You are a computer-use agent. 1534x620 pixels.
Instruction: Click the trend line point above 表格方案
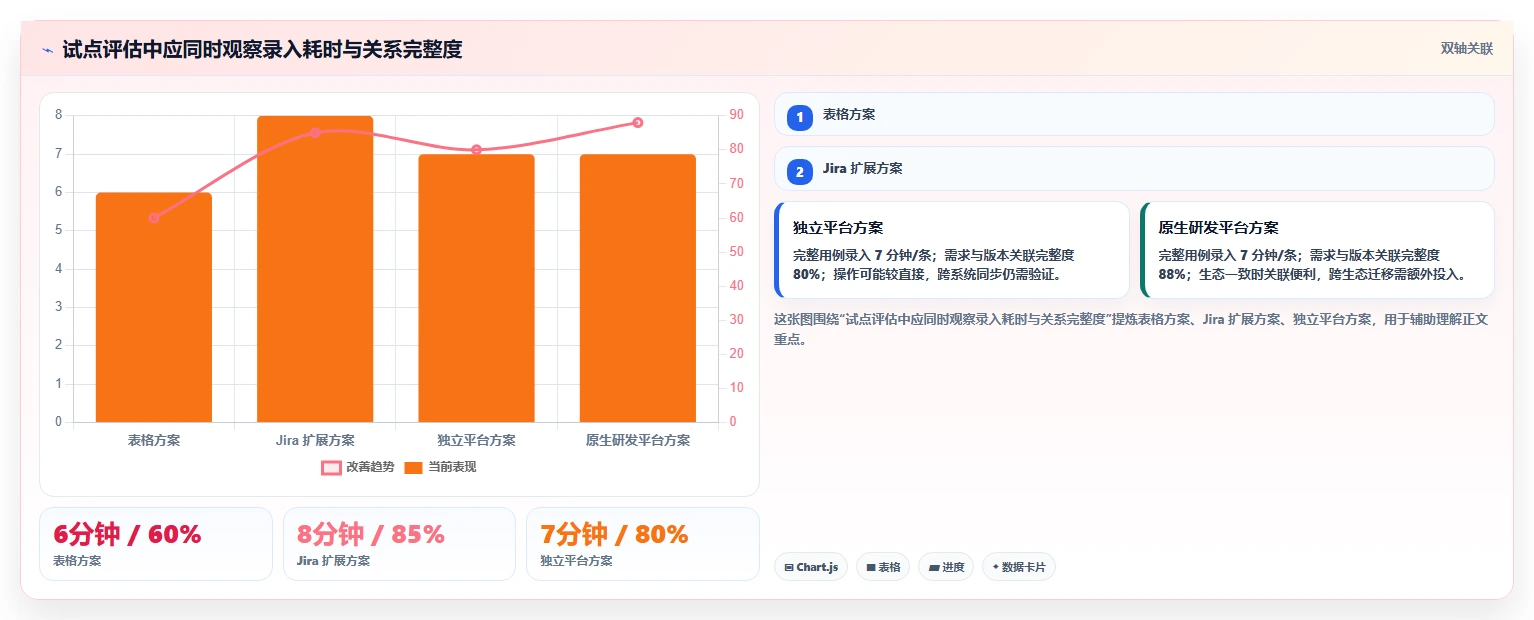pyautogui.click(x=154, y=218)
